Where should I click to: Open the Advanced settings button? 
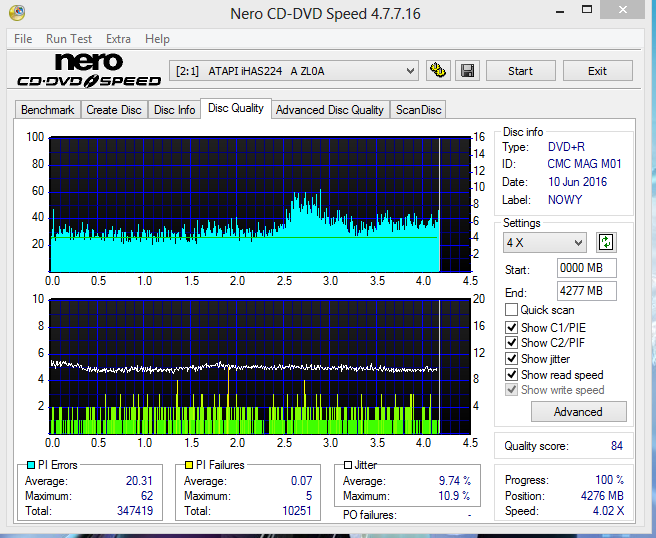[x=579, y=412]
